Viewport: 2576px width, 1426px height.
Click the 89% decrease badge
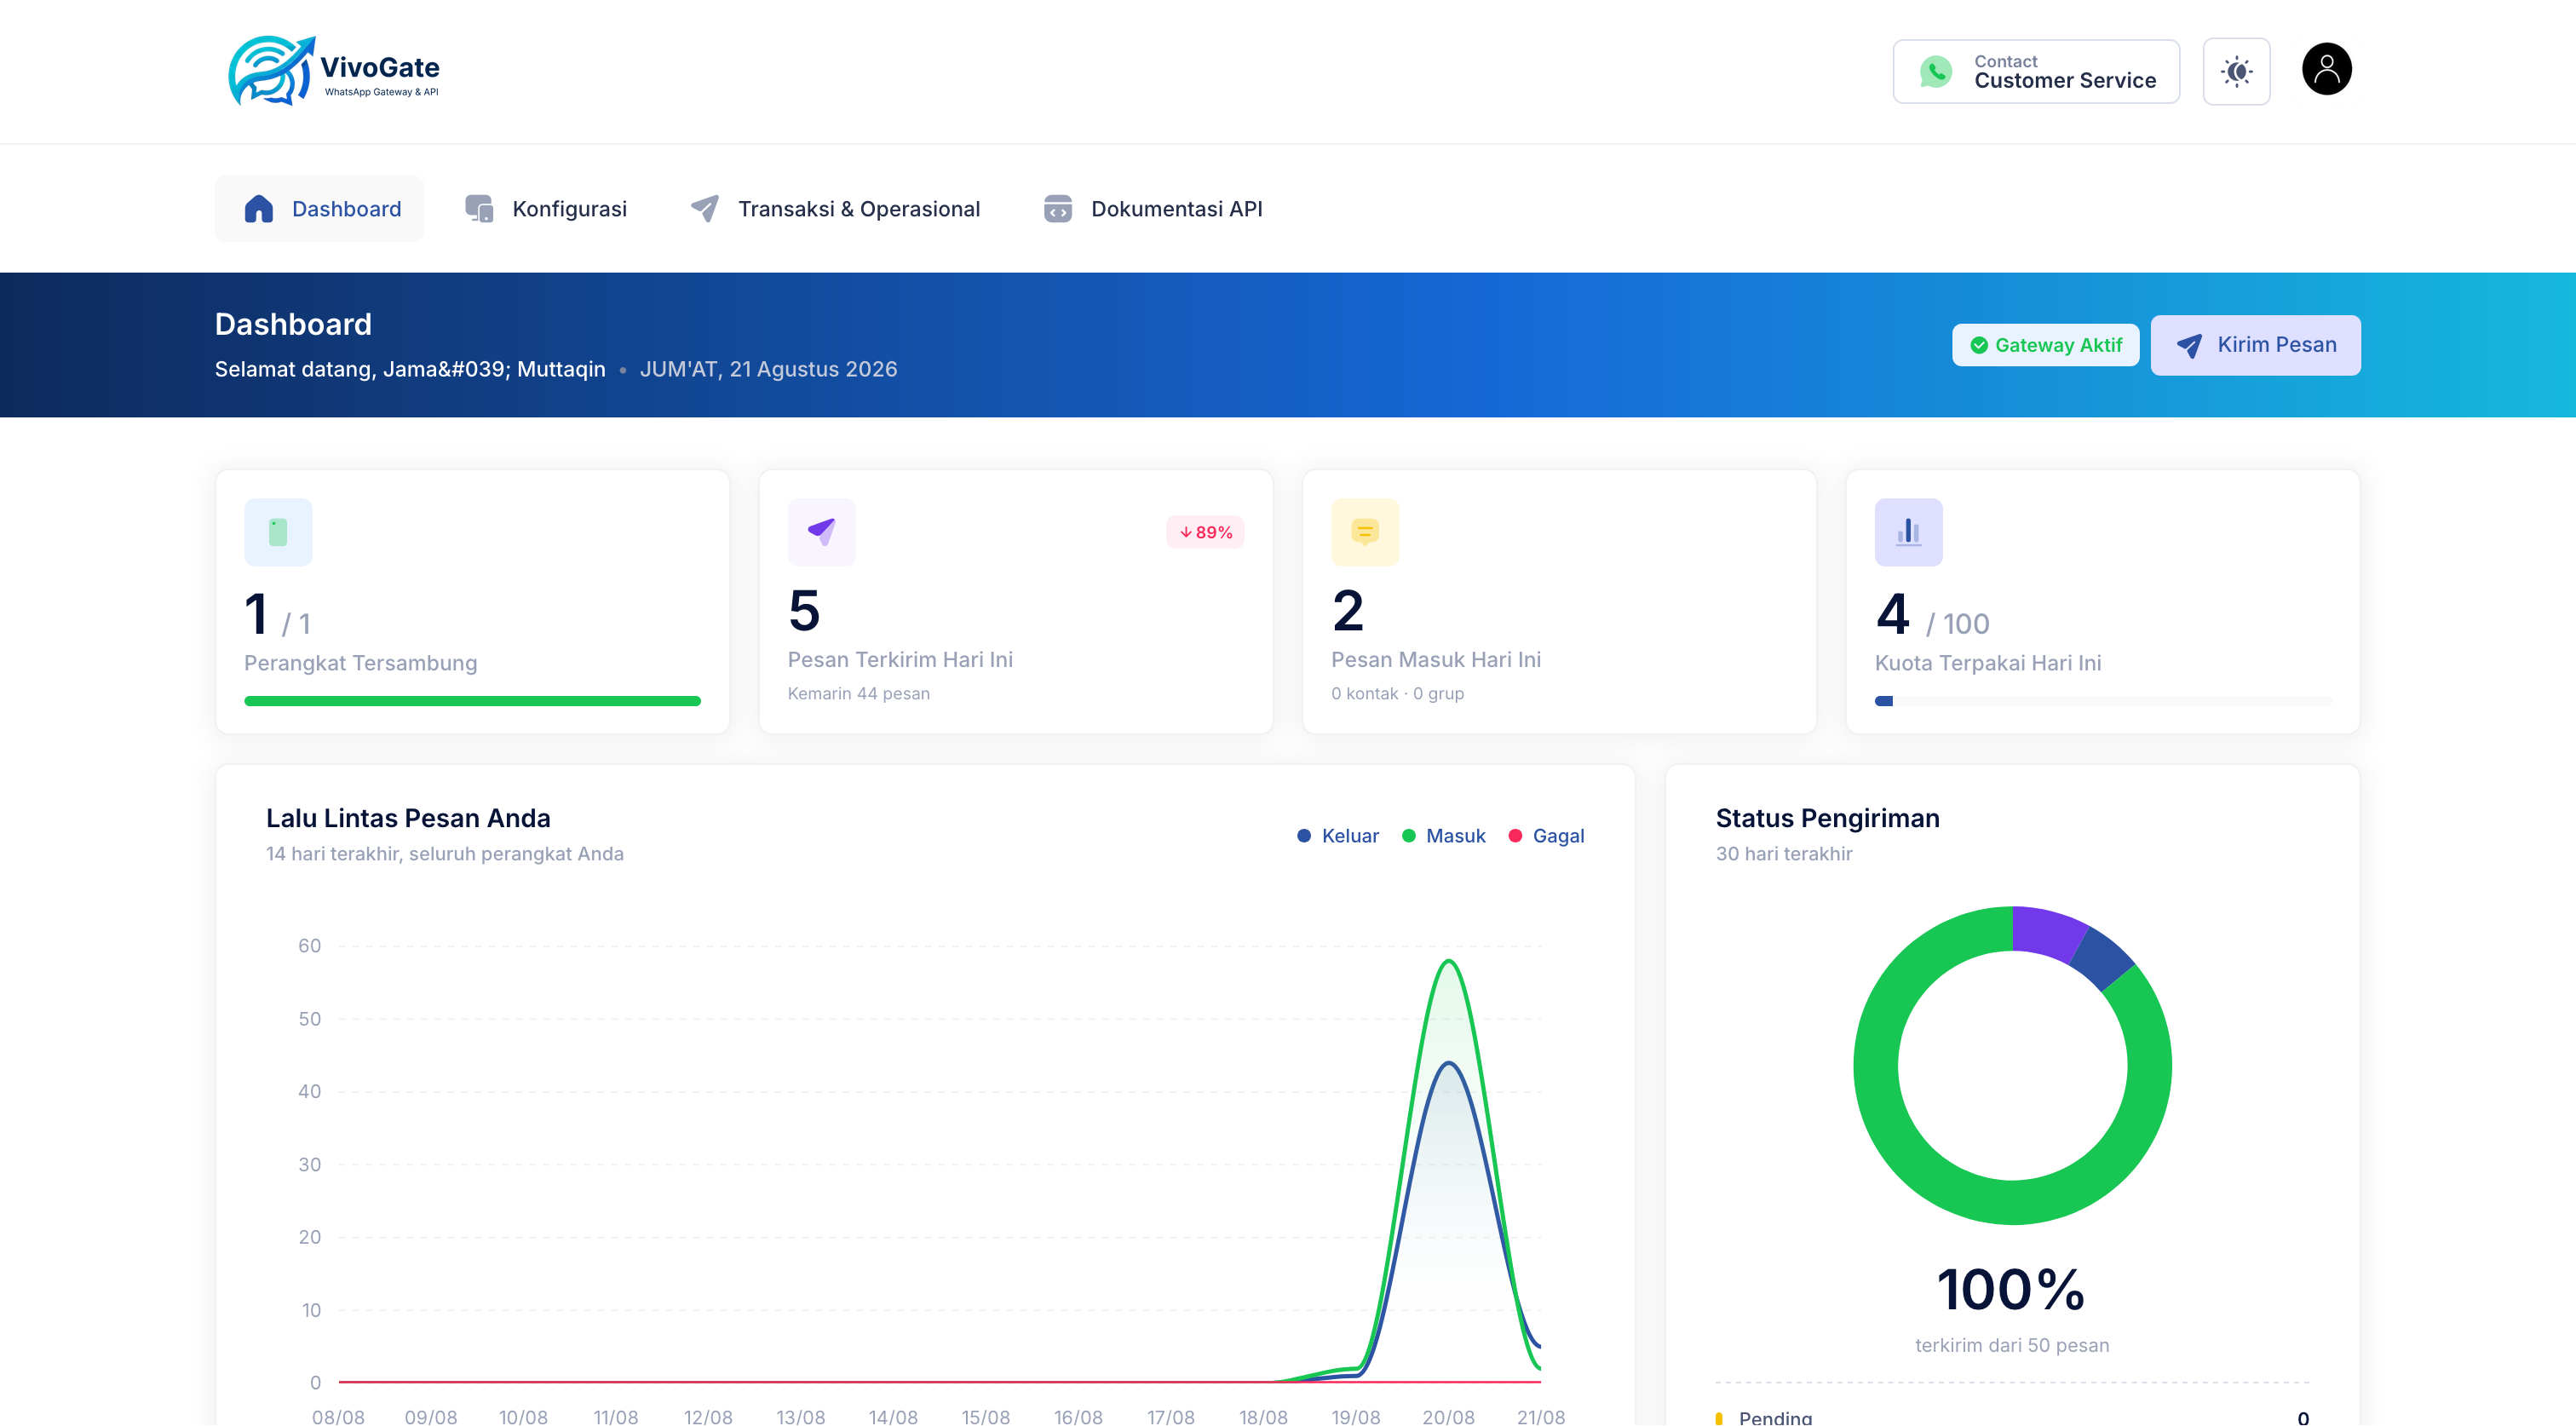1205,532
